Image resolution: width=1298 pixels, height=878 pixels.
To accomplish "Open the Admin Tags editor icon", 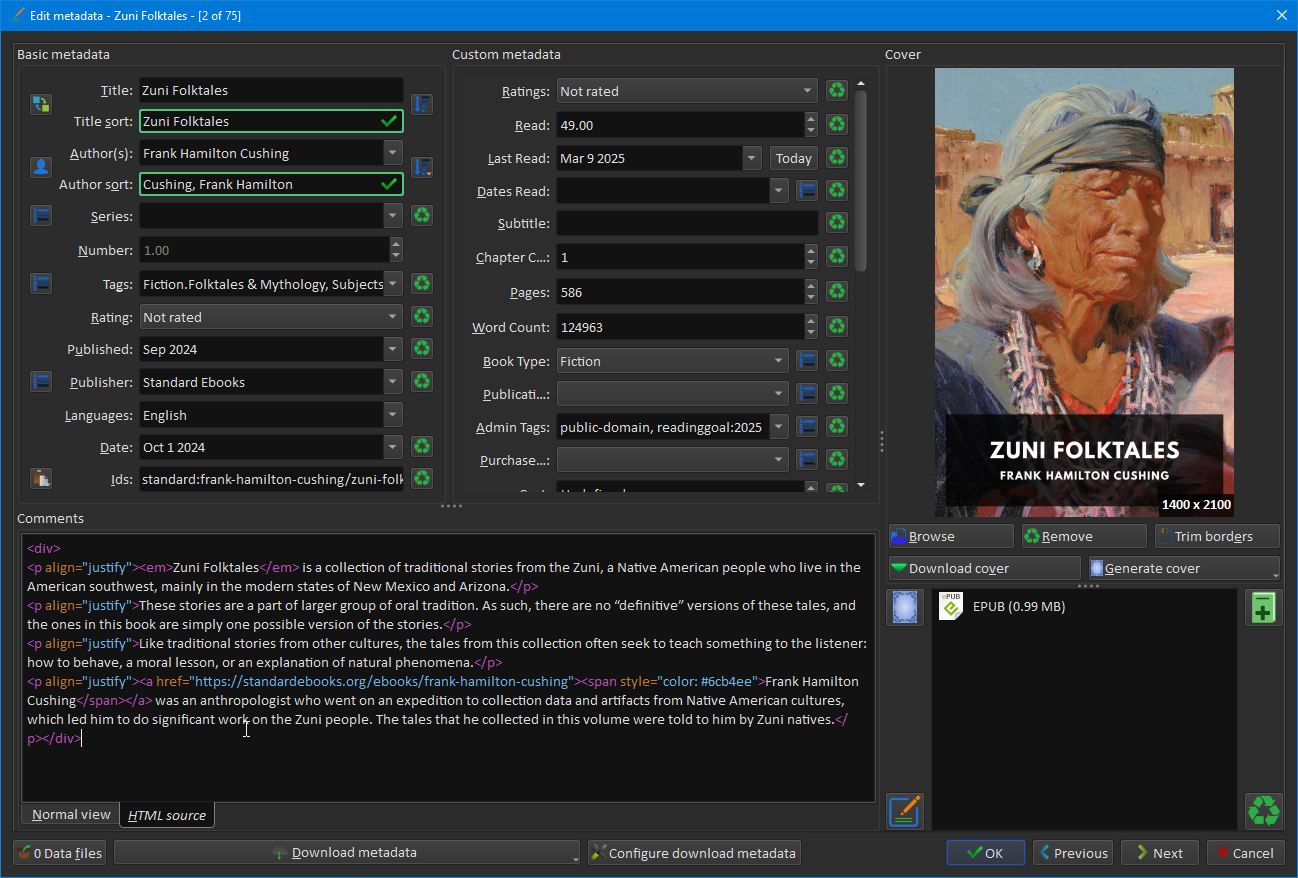I will 807,427.
